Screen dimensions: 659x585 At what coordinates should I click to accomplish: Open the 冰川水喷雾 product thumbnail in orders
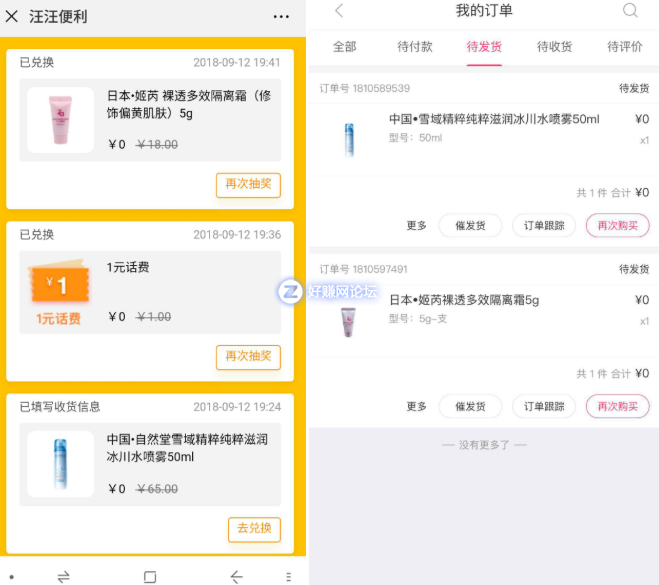(349, 140)
